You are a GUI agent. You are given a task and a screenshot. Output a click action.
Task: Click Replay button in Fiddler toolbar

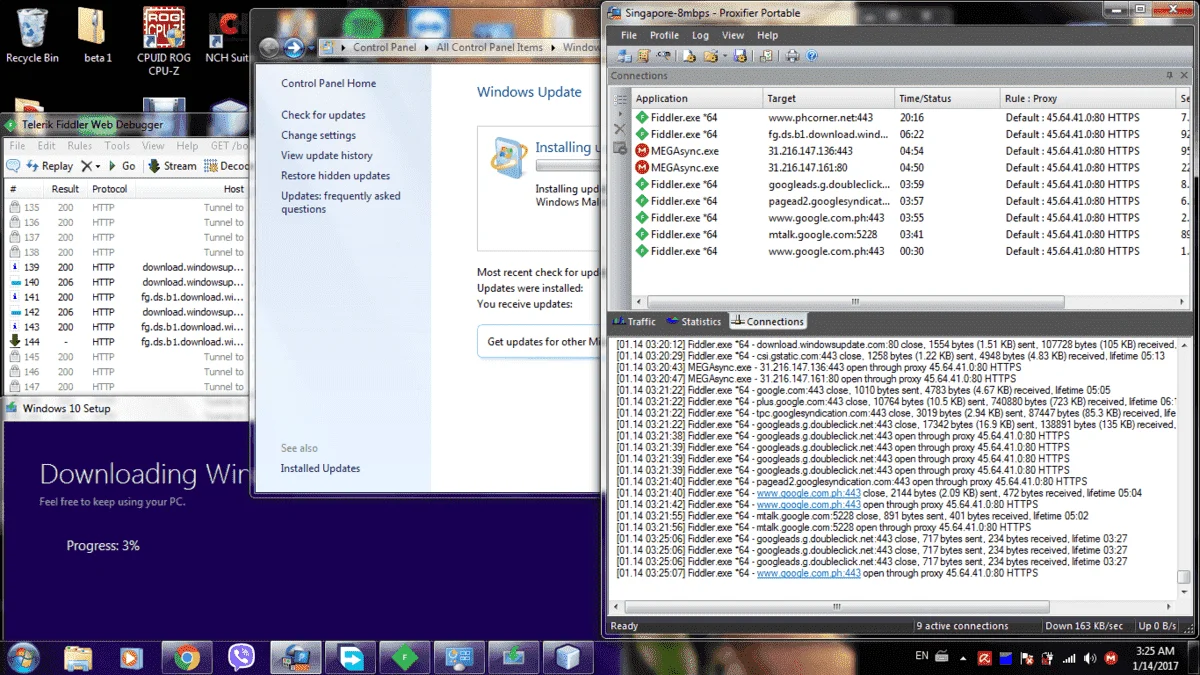click(x=49, y=166)
